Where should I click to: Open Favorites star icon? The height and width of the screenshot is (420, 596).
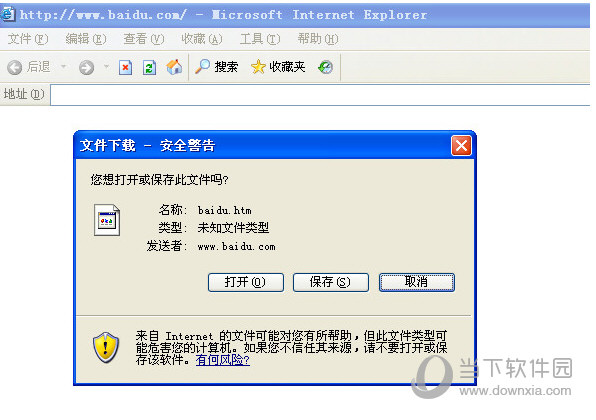(x=258, y=67)
